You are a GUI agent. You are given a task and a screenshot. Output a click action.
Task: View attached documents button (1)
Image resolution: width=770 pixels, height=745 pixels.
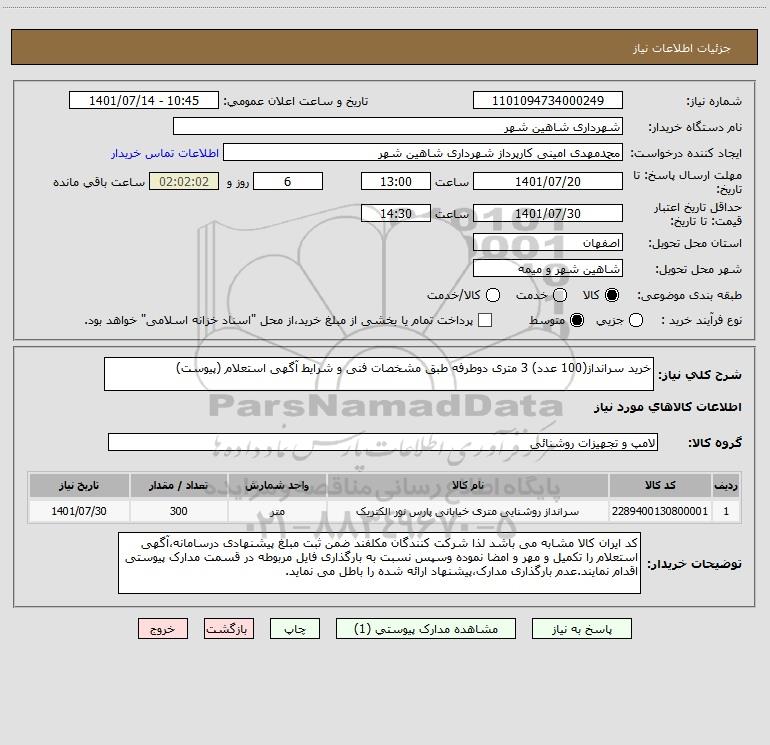[426, 629]
